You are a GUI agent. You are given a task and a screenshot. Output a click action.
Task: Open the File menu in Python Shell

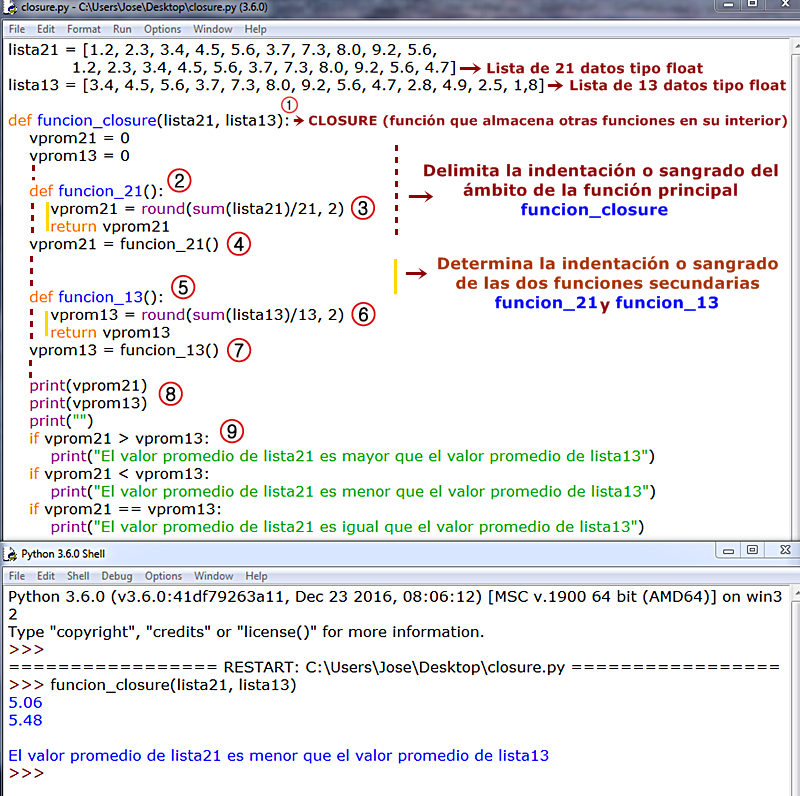(x=17, y=576)
